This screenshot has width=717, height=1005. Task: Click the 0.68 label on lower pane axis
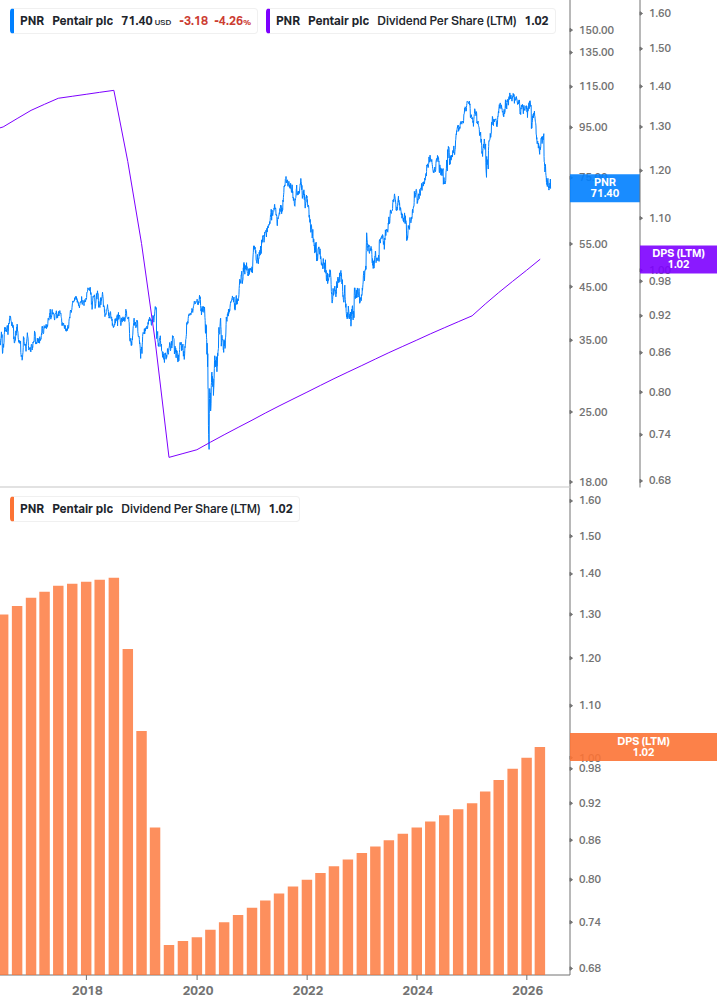(590, 968)
